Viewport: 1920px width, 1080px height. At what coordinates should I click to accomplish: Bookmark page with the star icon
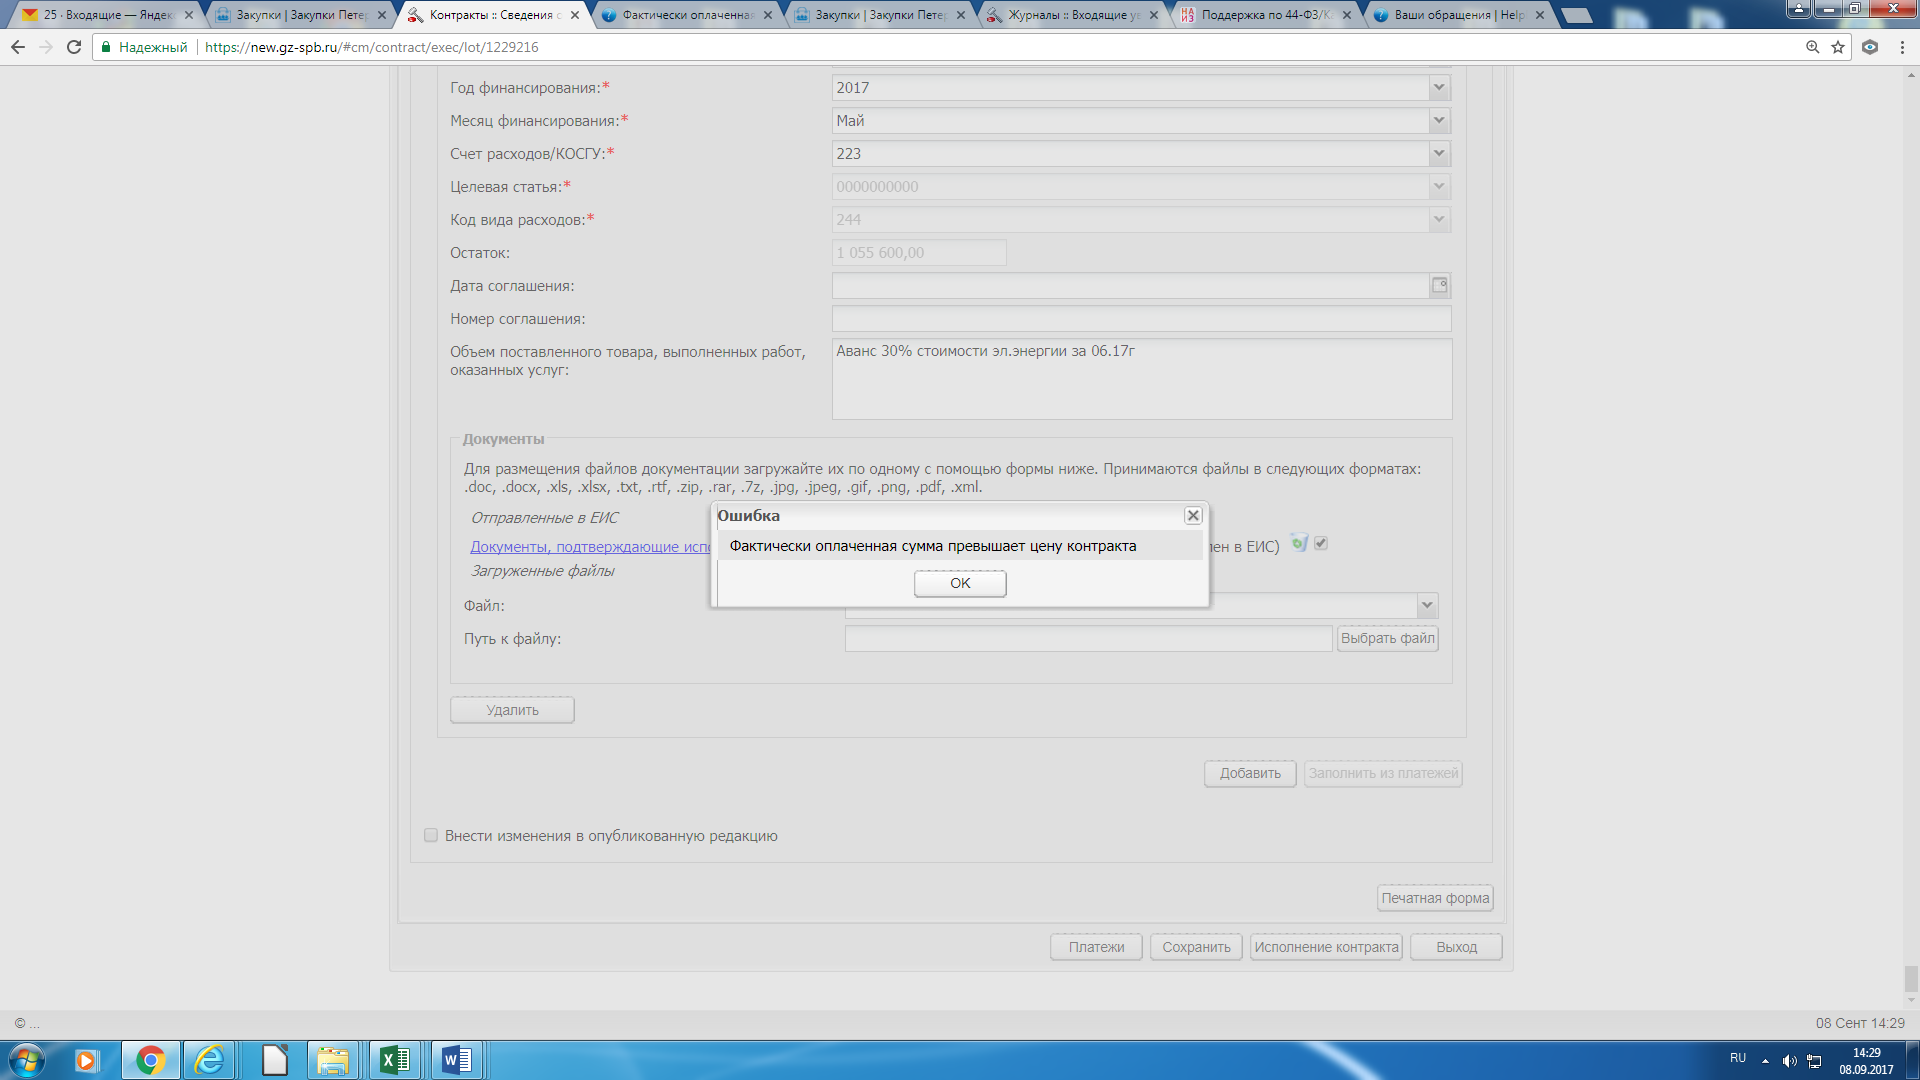coord(1838,47)
